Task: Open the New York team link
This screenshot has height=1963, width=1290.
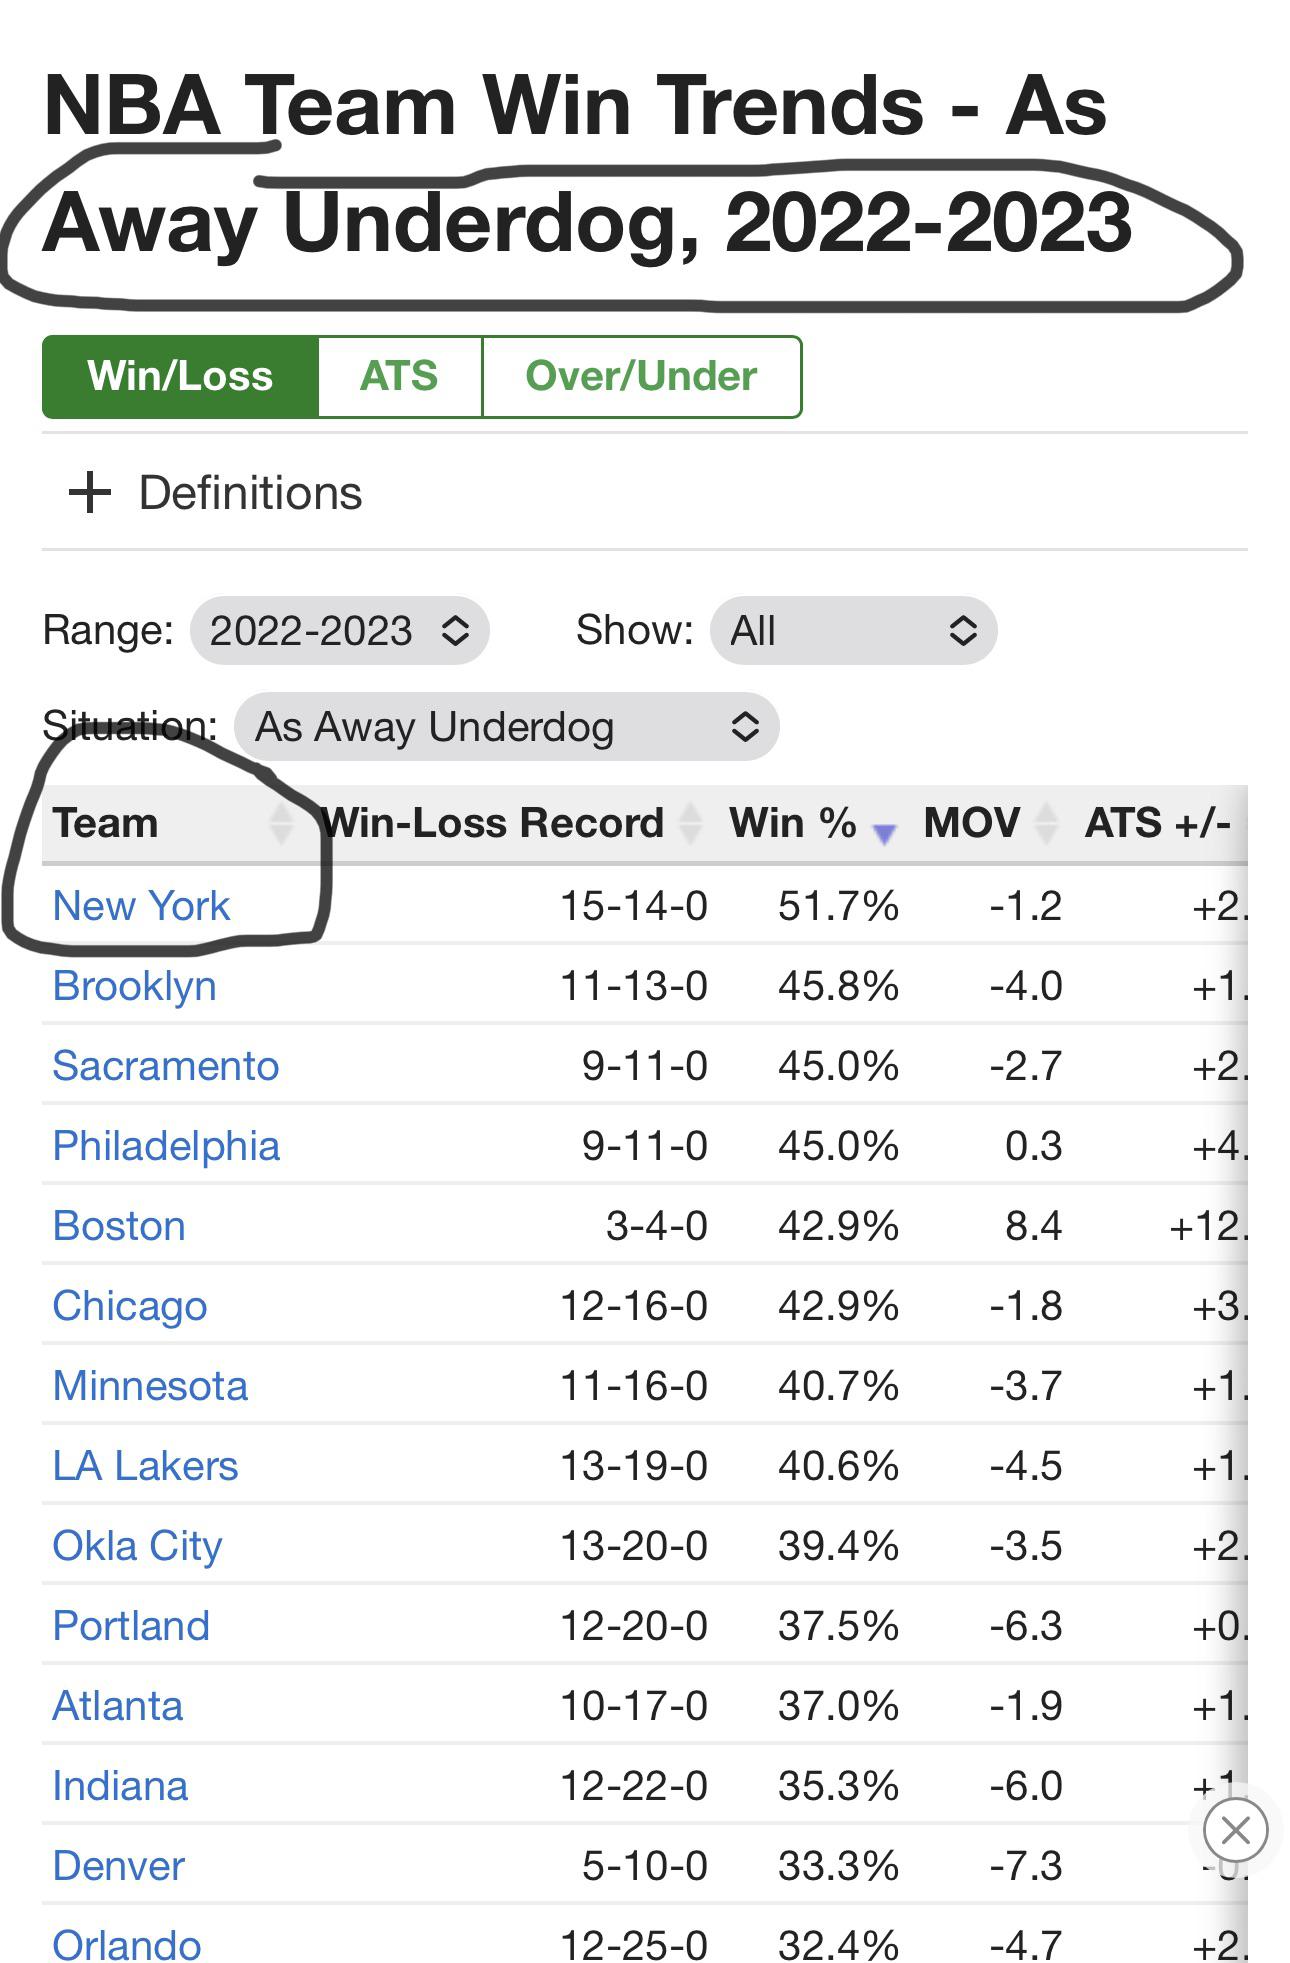Action: [141, 906]
